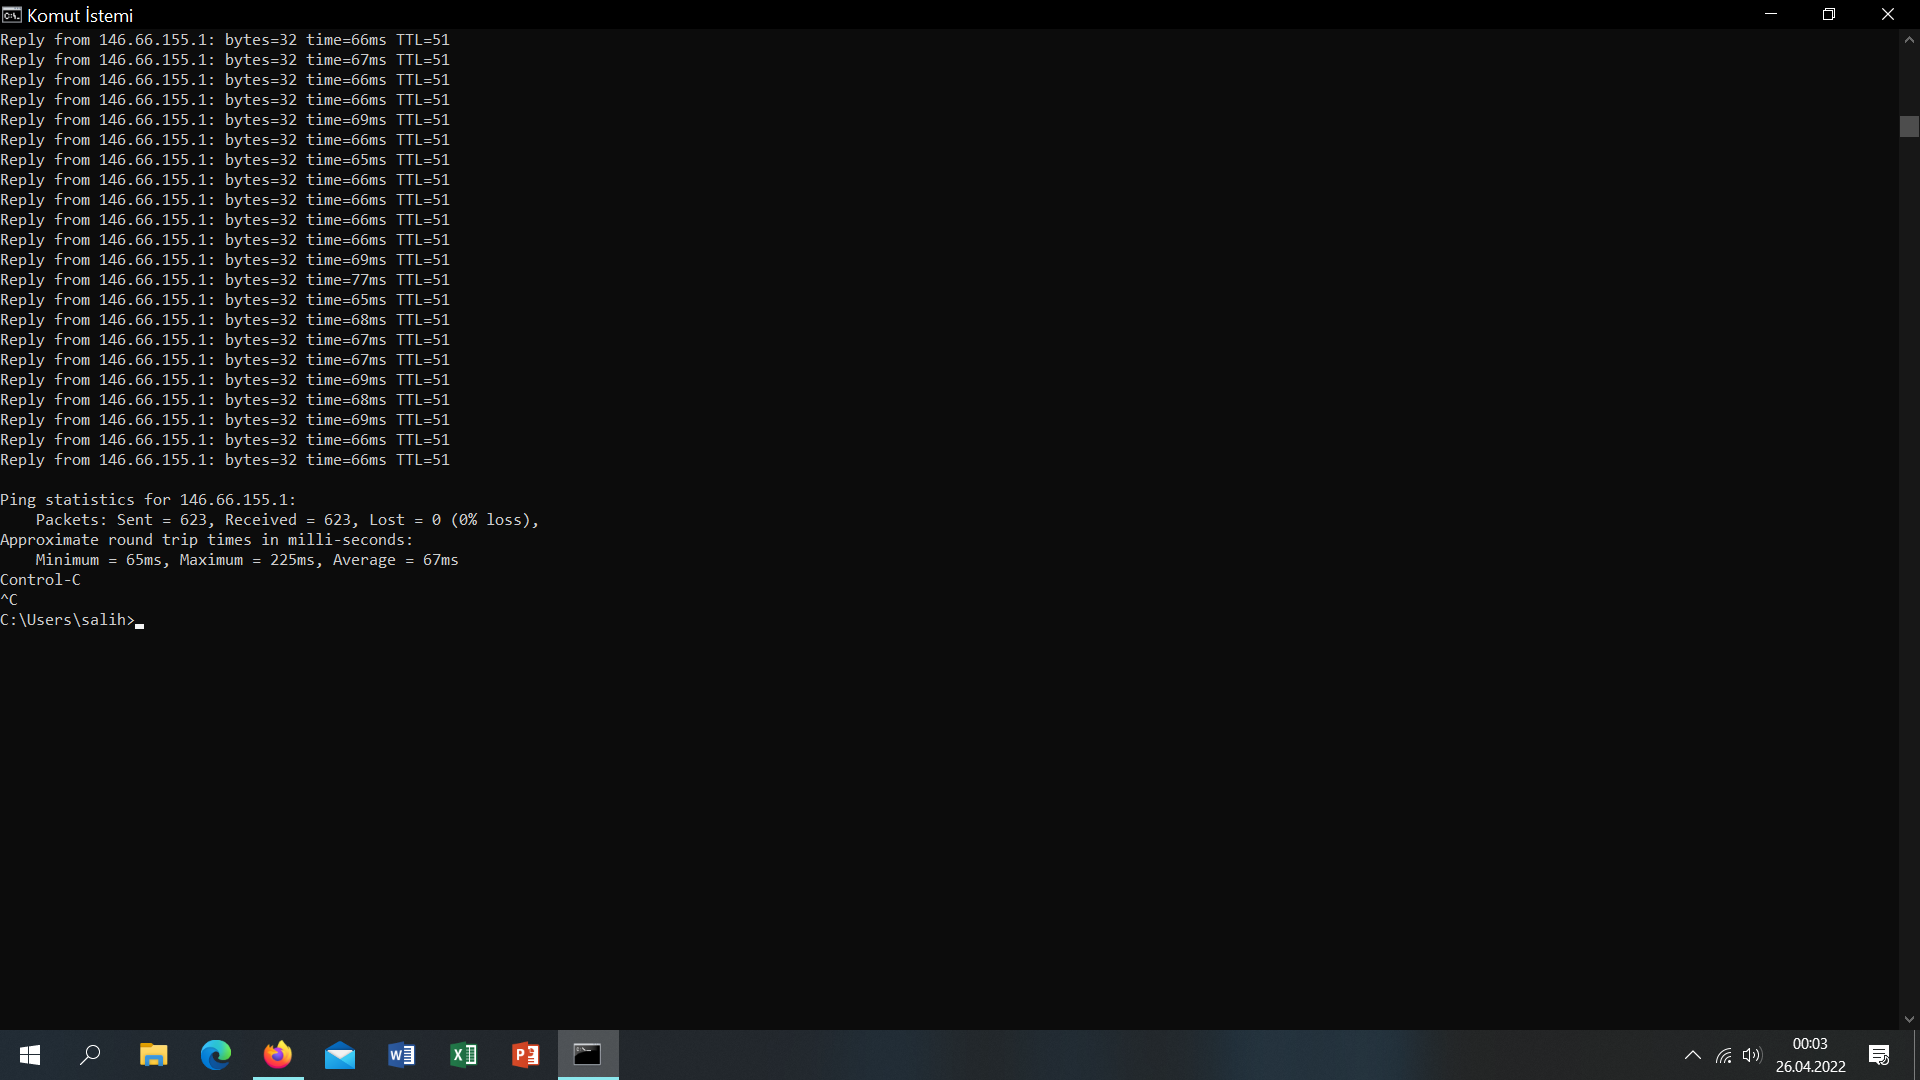Click the taskbar Search magnifier icon
1920x1080 pixels.
point(90,1055)
